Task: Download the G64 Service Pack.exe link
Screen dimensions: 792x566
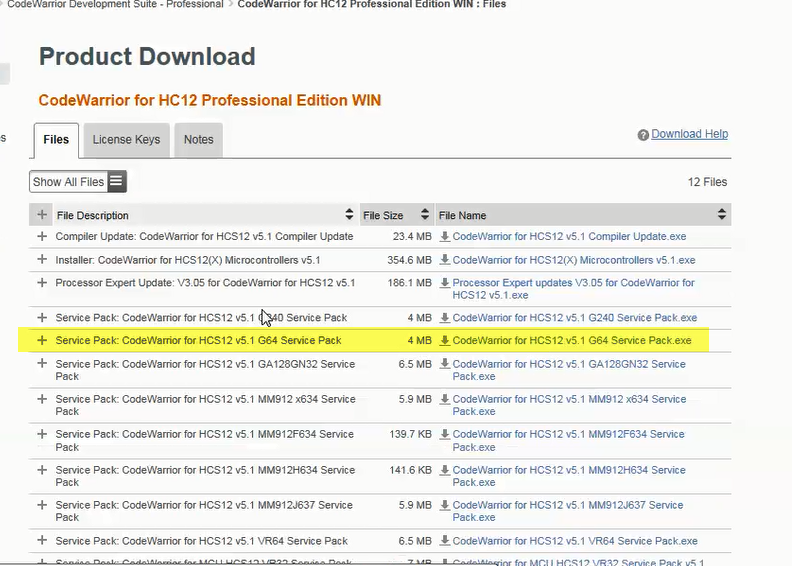Action: click(x=572, y=340)
